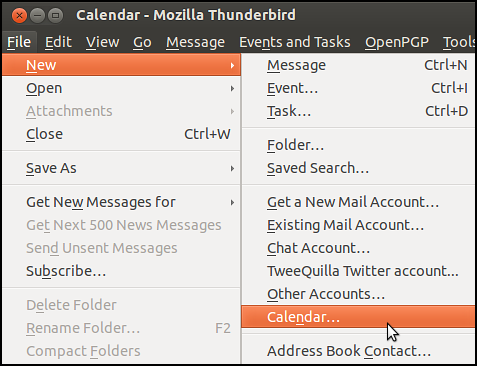Choose Get a New Mail Account…
This screenshot has height=366, width=477.
[358, 202]
